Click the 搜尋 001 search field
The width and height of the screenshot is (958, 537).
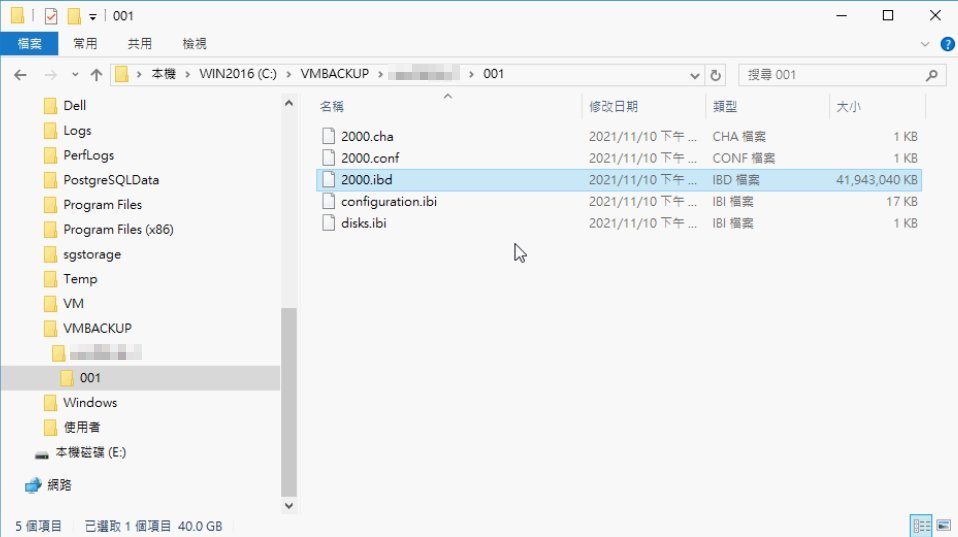pyautogui.click(x=830, y=75)
